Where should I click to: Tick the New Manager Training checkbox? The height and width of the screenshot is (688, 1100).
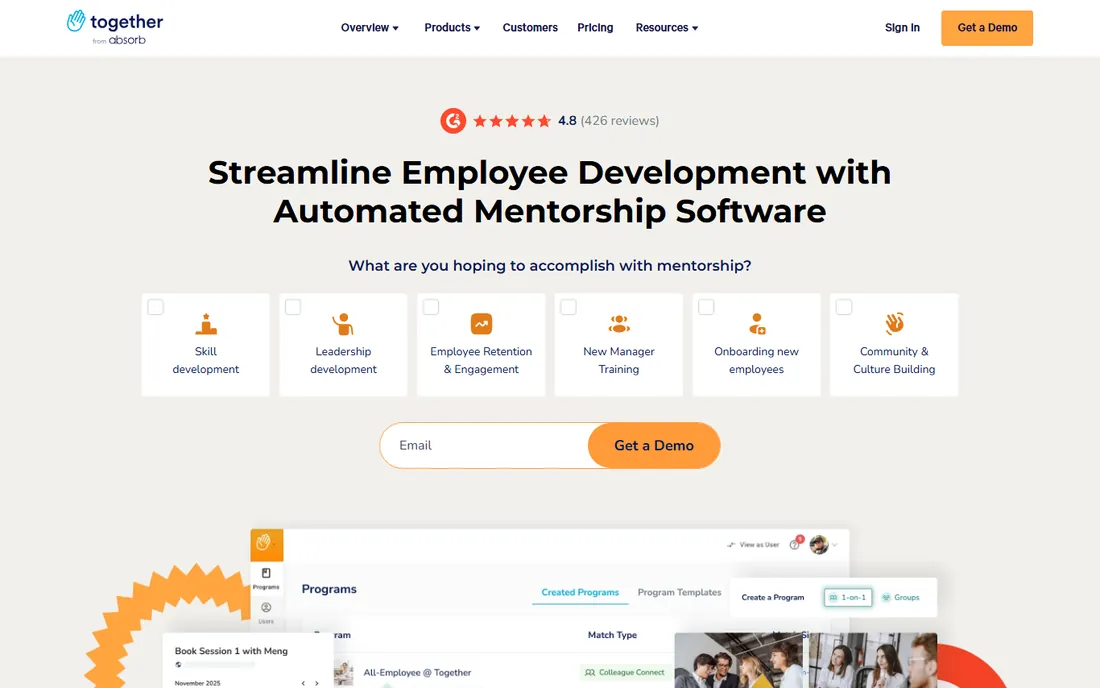568,307
